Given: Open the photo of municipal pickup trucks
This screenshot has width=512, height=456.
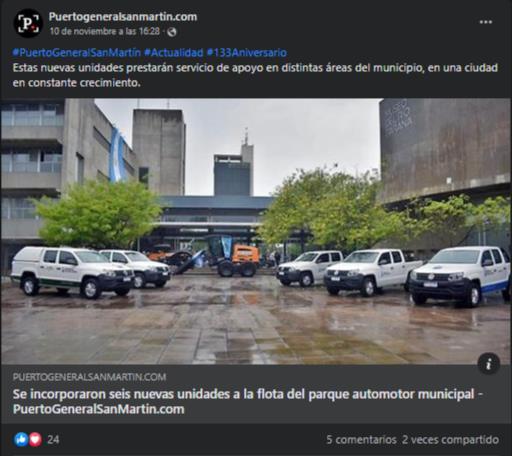Looking at the screenshot, I should pyautogui.click(x=256, y=231).
